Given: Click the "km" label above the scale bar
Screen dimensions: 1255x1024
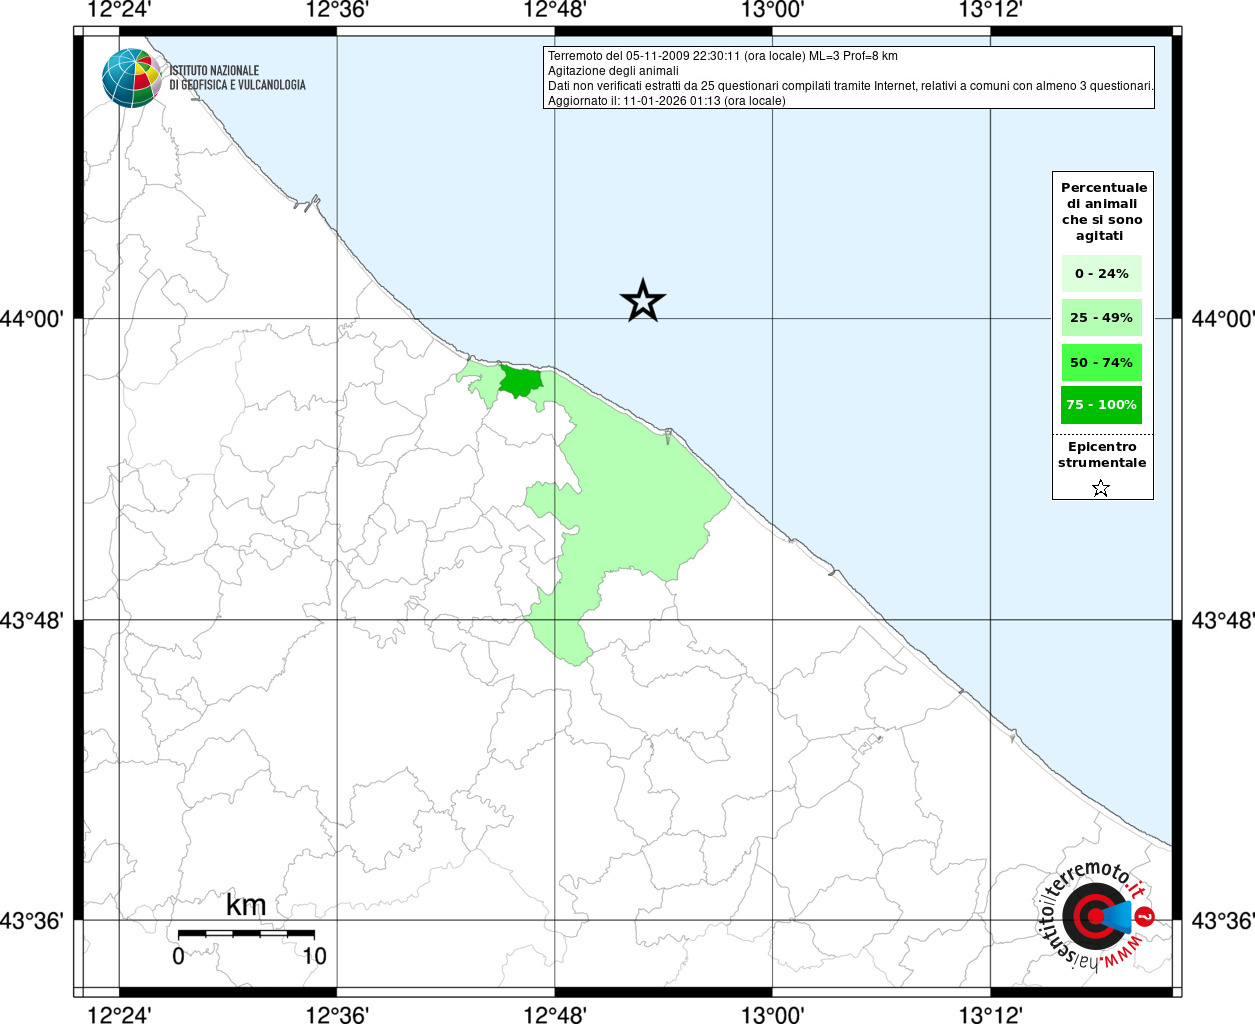Looking at the screenshot, I should click(246, 906).
